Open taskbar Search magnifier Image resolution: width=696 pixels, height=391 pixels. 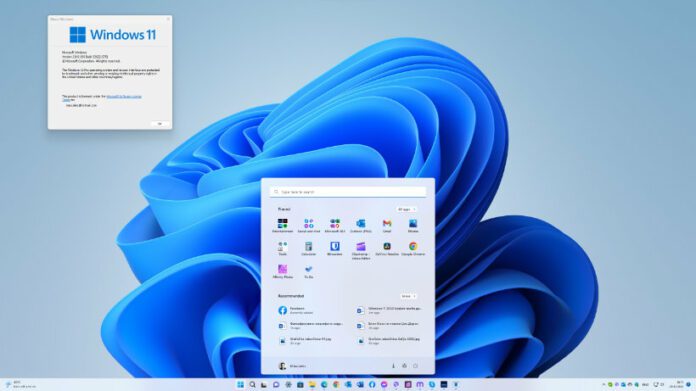(x=252, y=384)
